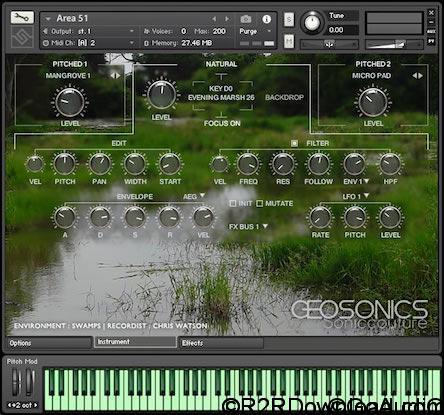Click the Pitch bend wheel
The image size is (444, 415).
click(17, 382)
